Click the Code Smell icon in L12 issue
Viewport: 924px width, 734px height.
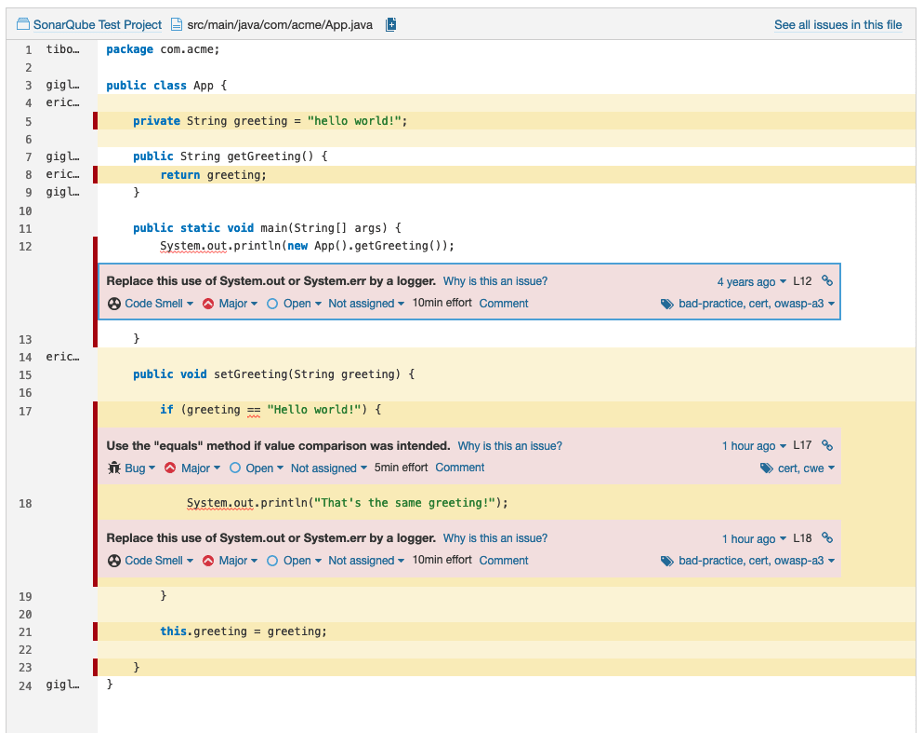click(x=114, y=303)
